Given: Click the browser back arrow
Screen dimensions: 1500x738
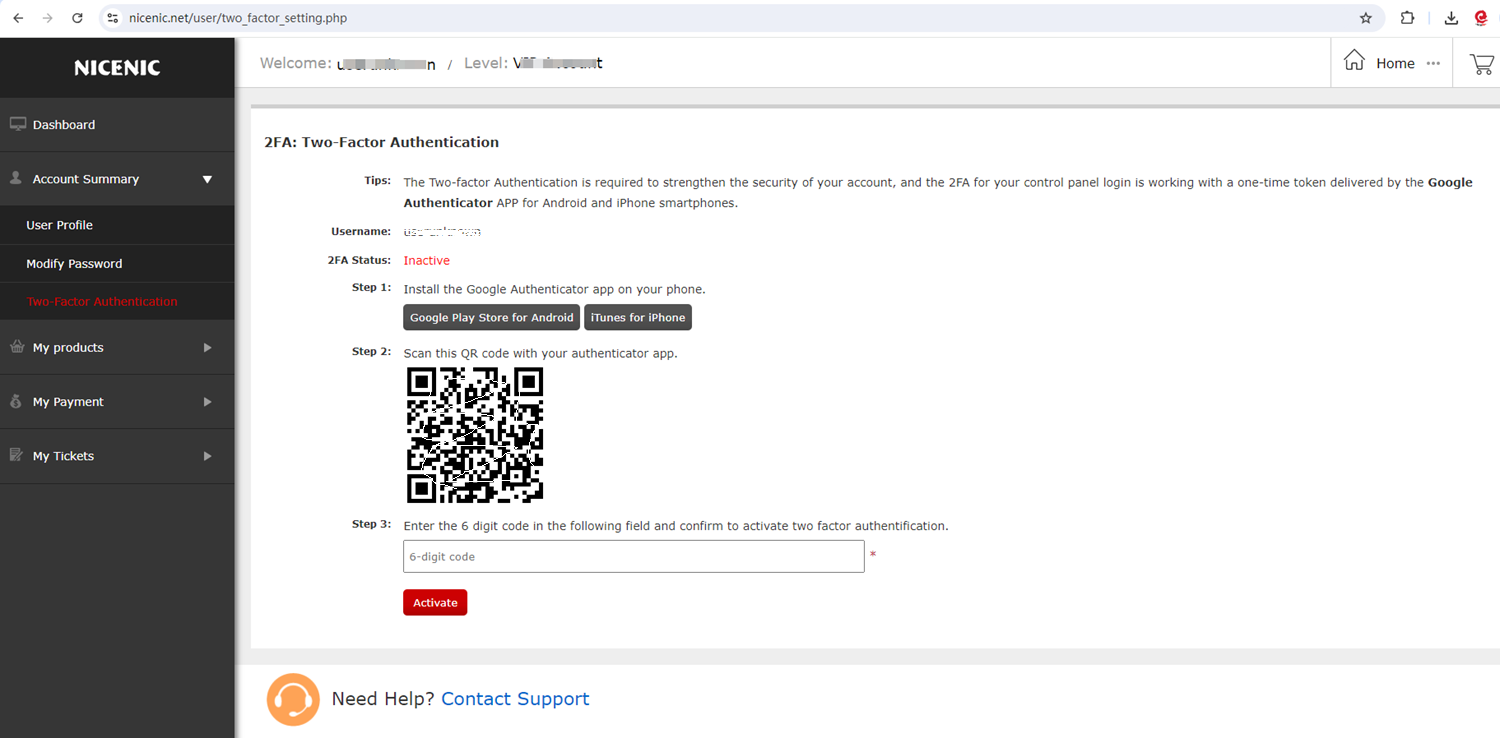Looking at the screenshot, I should click(x=18, y=18).
